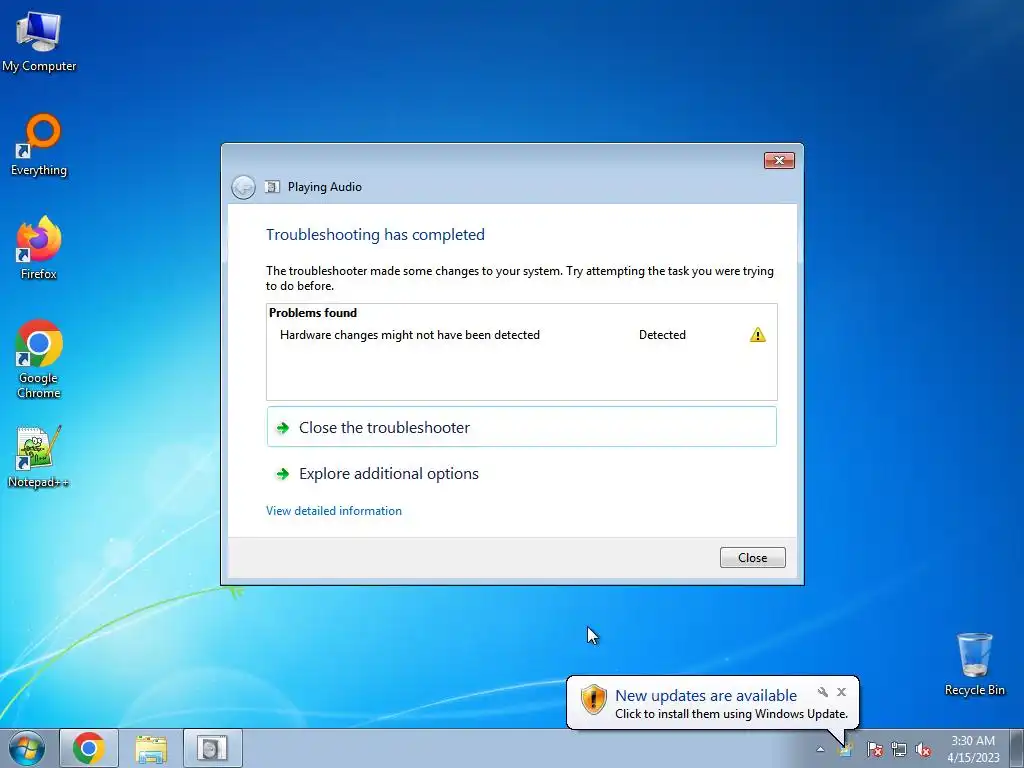
Task: Open the network tray icon
Action: click(x=899, y=749)
